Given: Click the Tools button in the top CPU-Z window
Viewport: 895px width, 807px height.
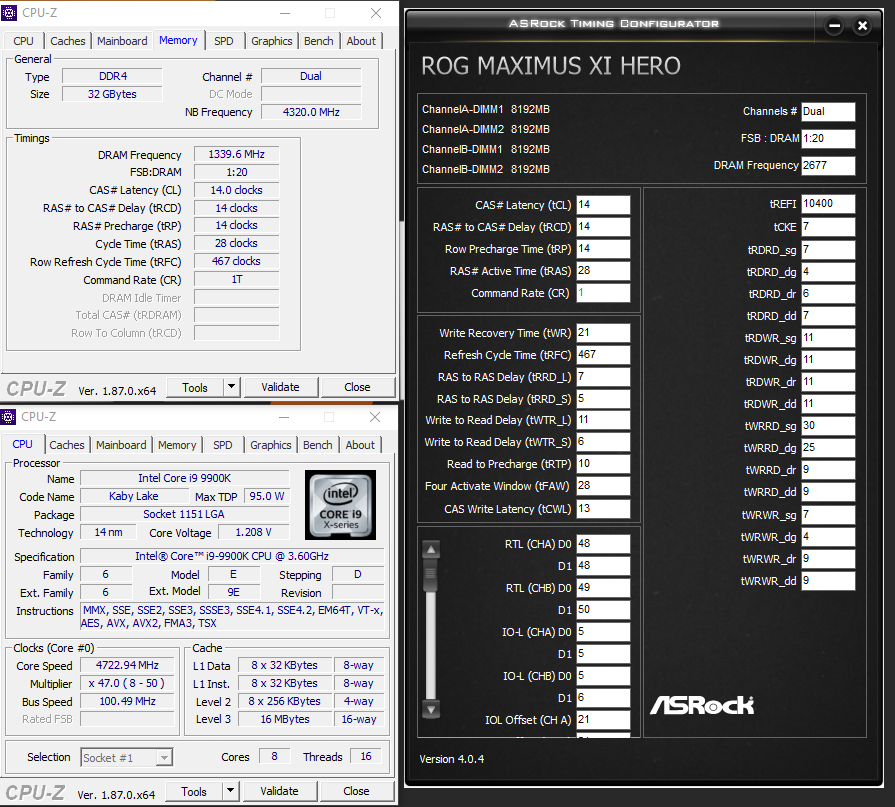Looking at the screenshot, I should pos(195,387).
